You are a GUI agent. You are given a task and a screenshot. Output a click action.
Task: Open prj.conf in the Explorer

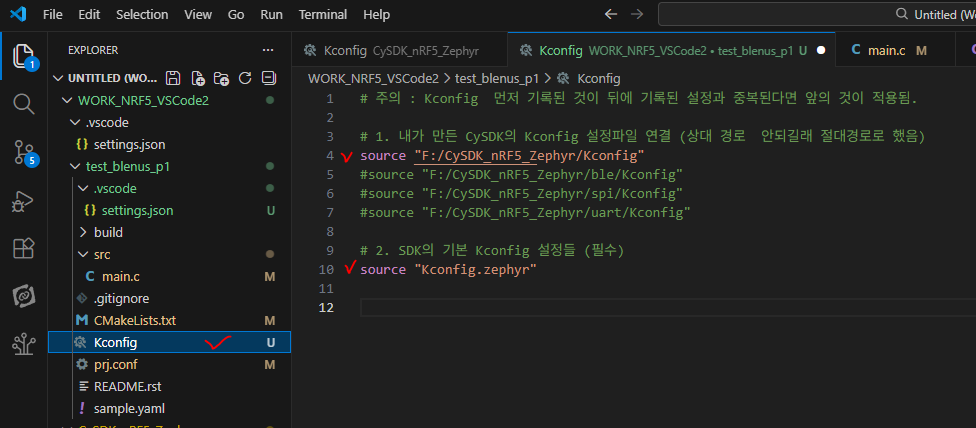(x=115, y=364)
